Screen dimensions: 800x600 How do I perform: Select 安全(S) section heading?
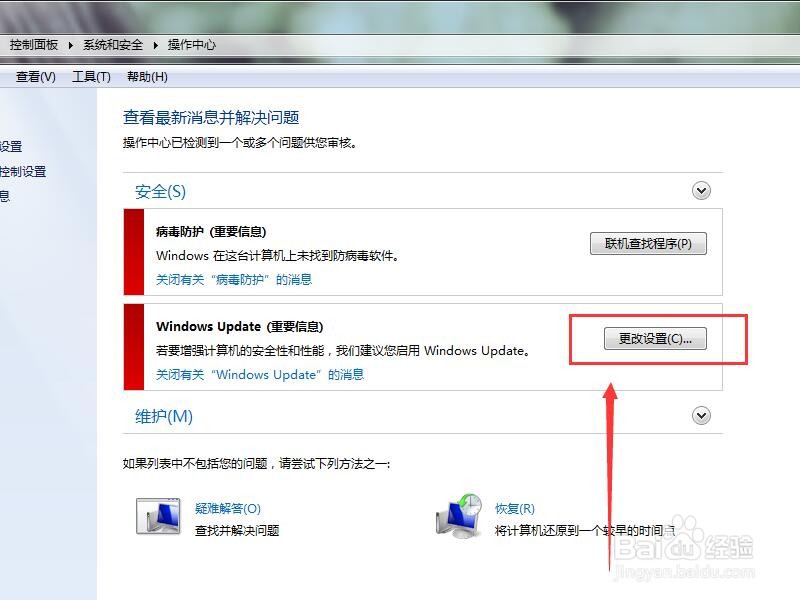pos(160,192)
